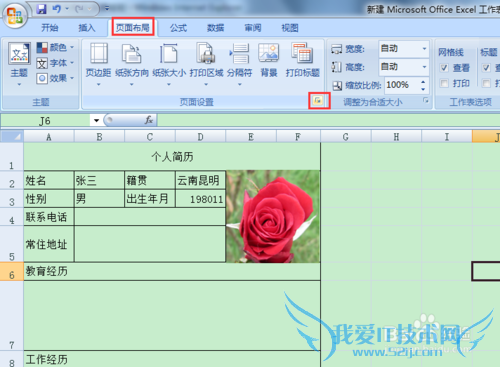
Task: Select row 1 header
Action: [12, 157]
